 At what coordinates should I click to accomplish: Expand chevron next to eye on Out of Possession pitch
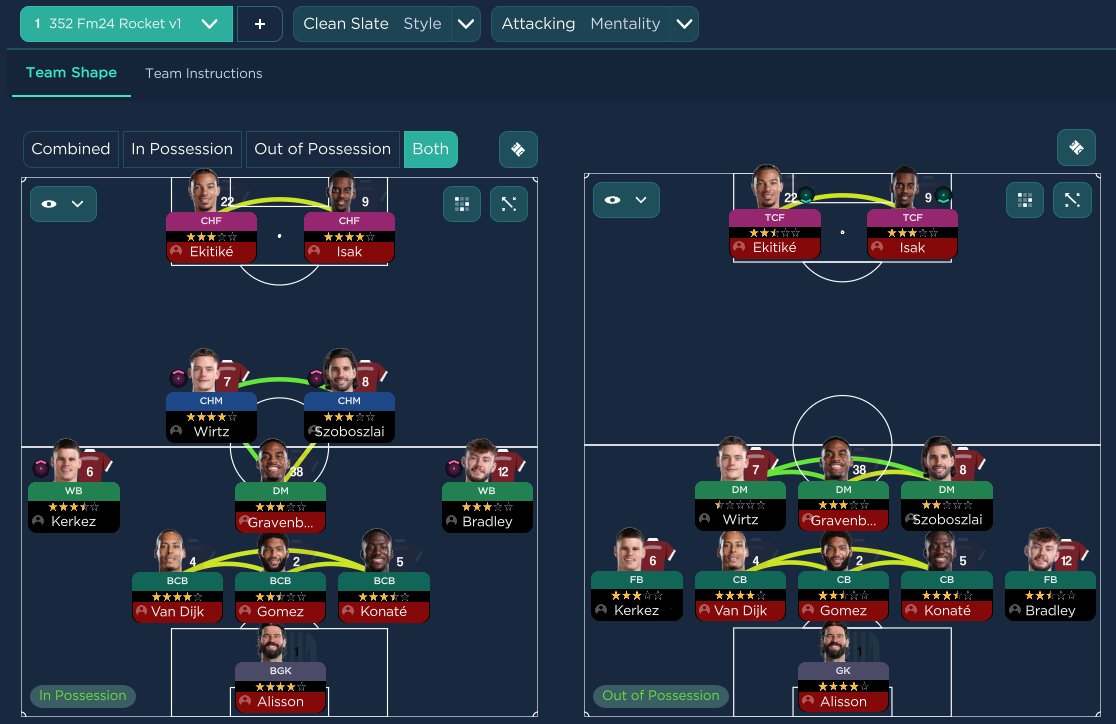641,200
